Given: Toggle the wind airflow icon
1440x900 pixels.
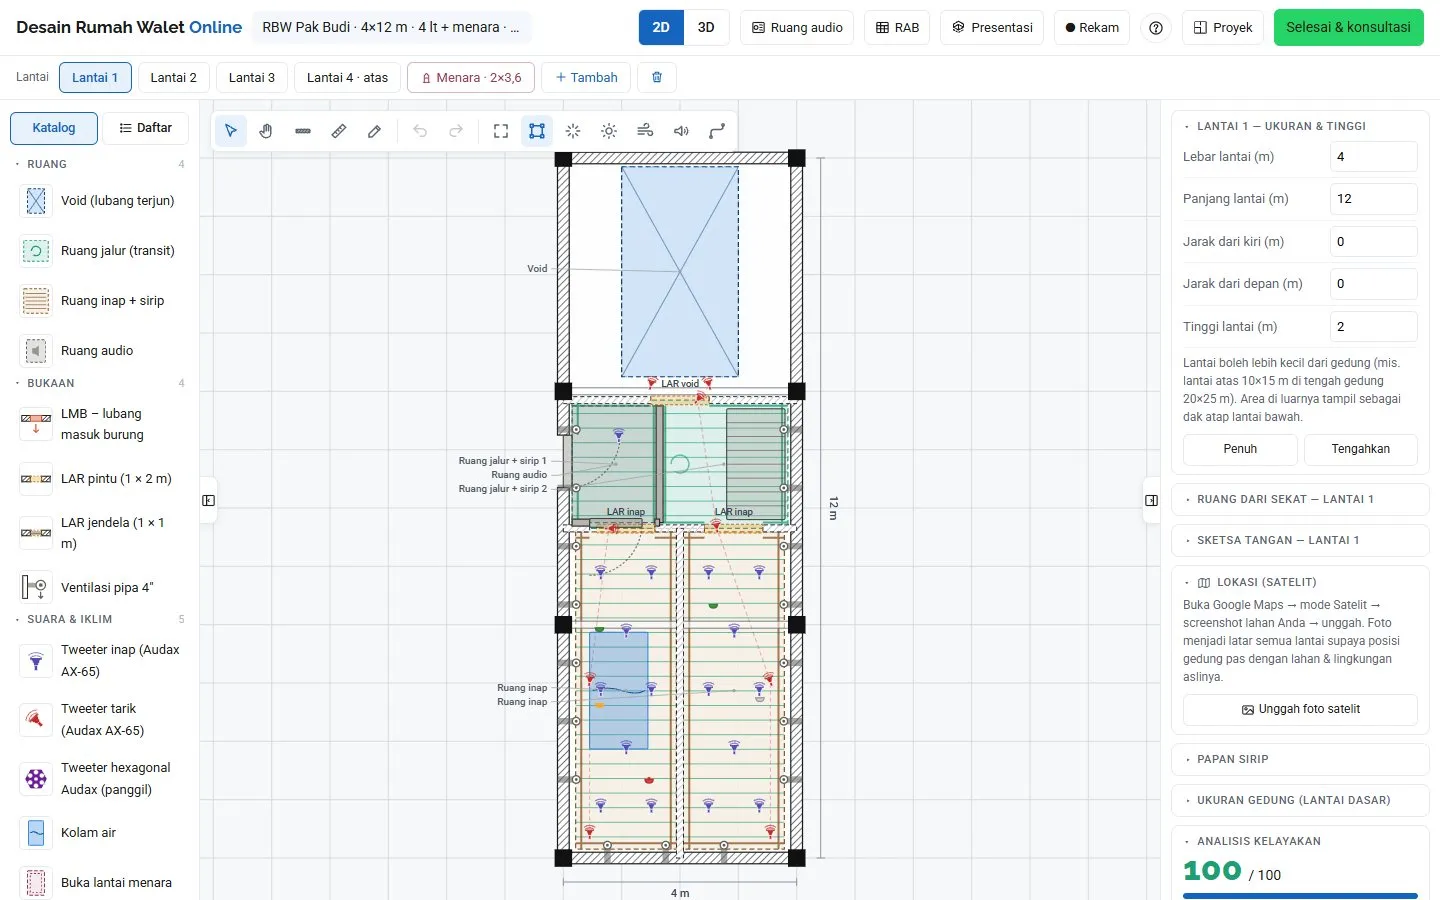Looking at the screenshot, I should pos(645,131).
